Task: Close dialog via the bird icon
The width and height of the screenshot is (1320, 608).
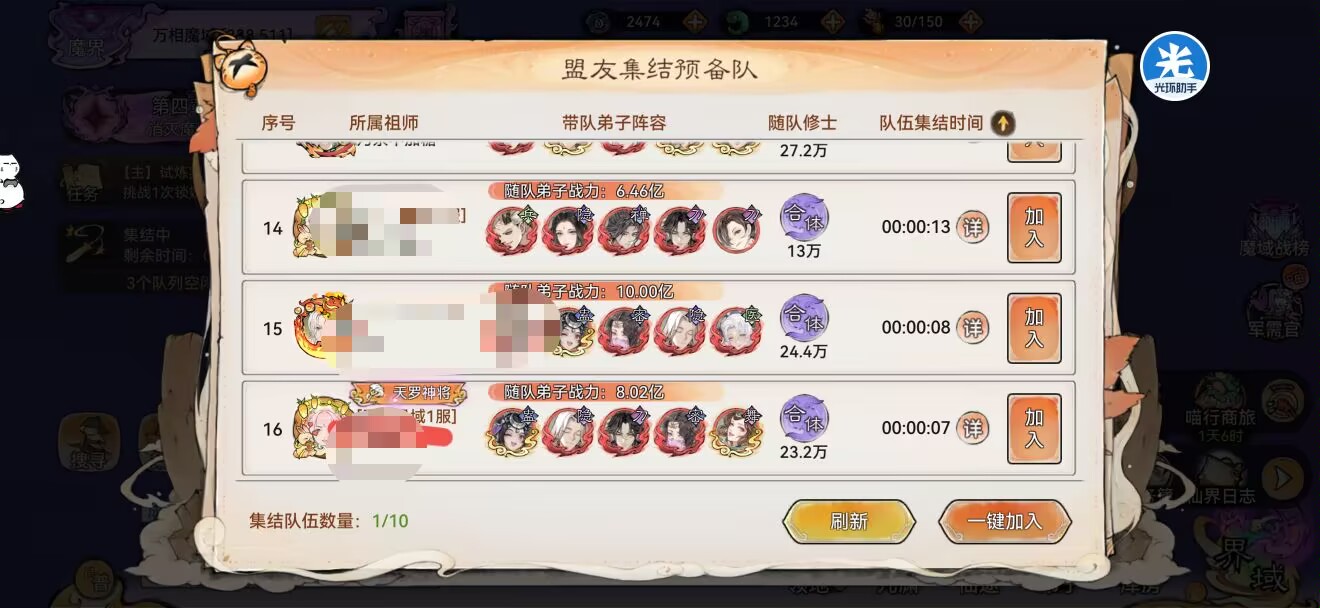Action: tap(240, 72)
